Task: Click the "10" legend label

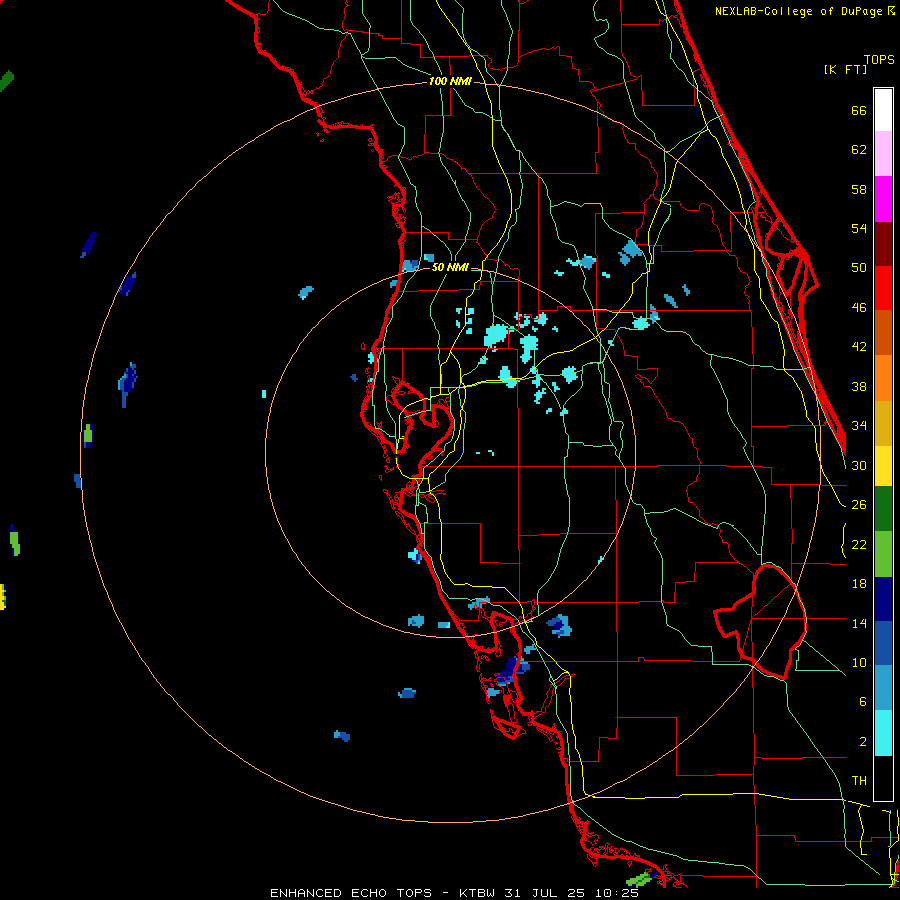Action: point(859,662)
